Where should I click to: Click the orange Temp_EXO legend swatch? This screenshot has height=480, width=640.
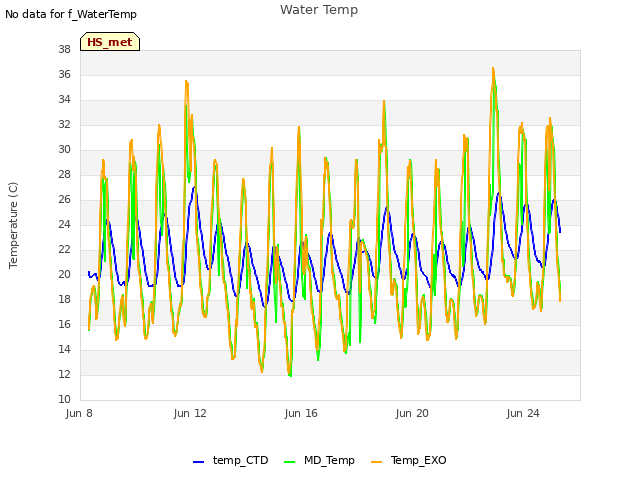click(376, 462)
